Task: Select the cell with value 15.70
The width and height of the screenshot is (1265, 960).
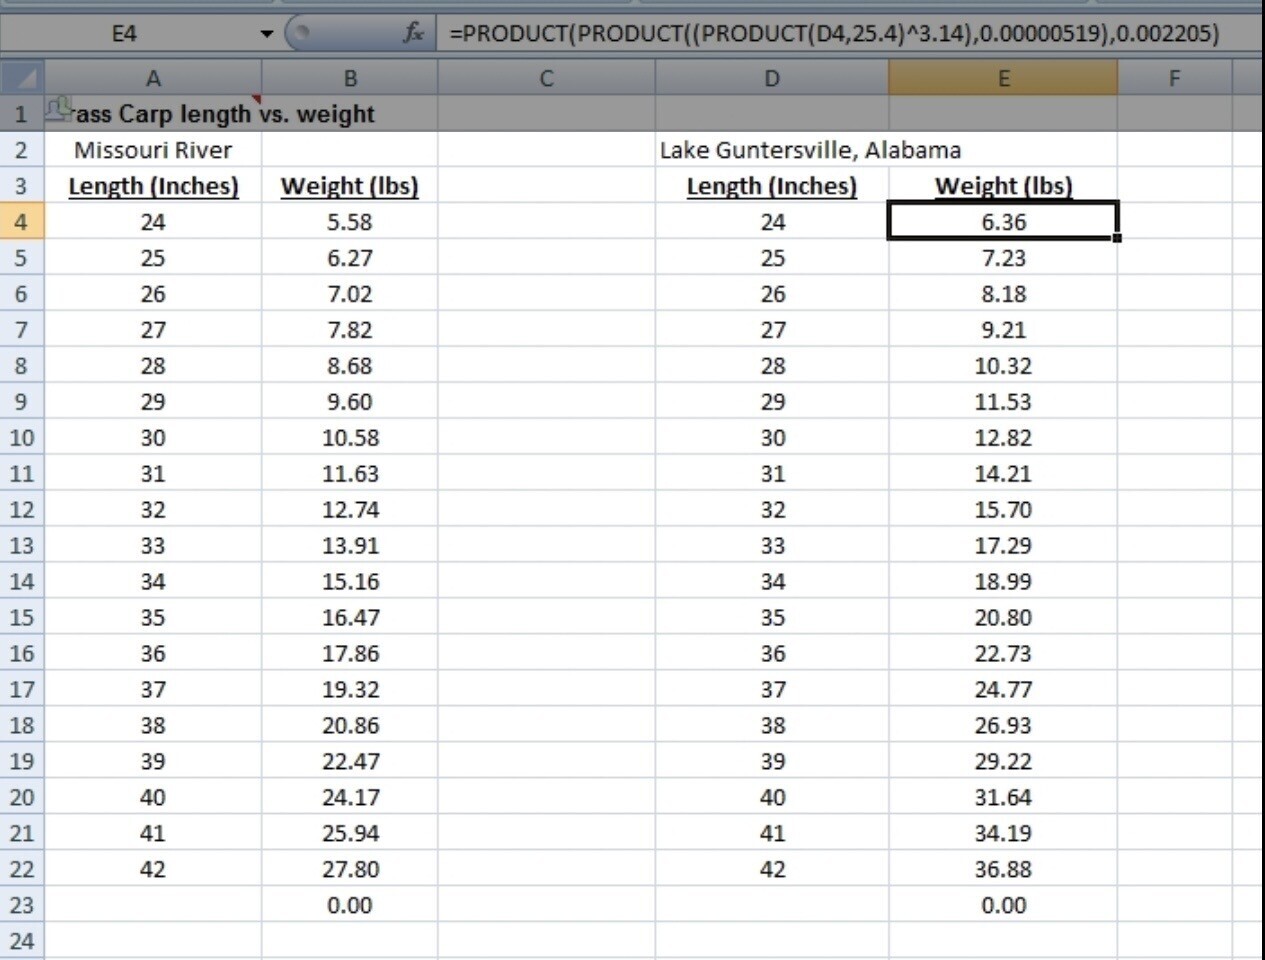Action: [1003, 510]
